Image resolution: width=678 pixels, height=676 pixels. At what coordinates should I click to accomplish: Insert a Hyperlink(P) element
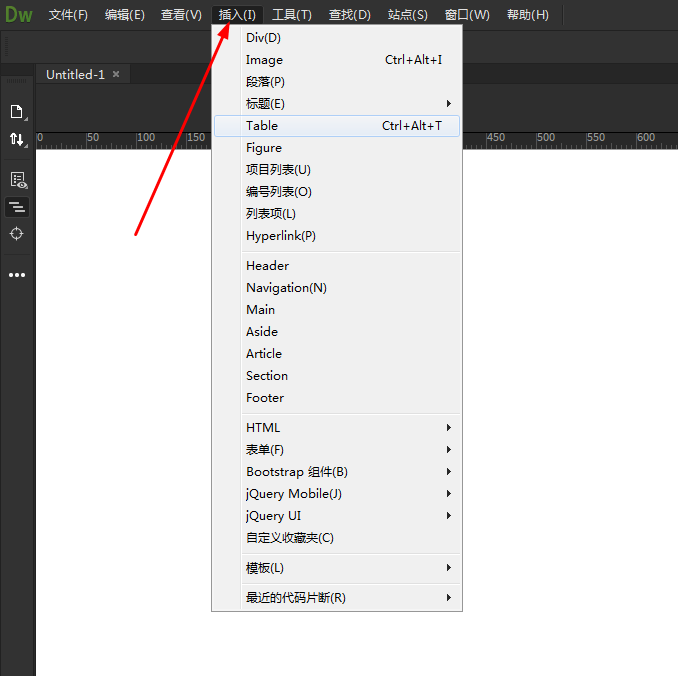pos(336,236)
